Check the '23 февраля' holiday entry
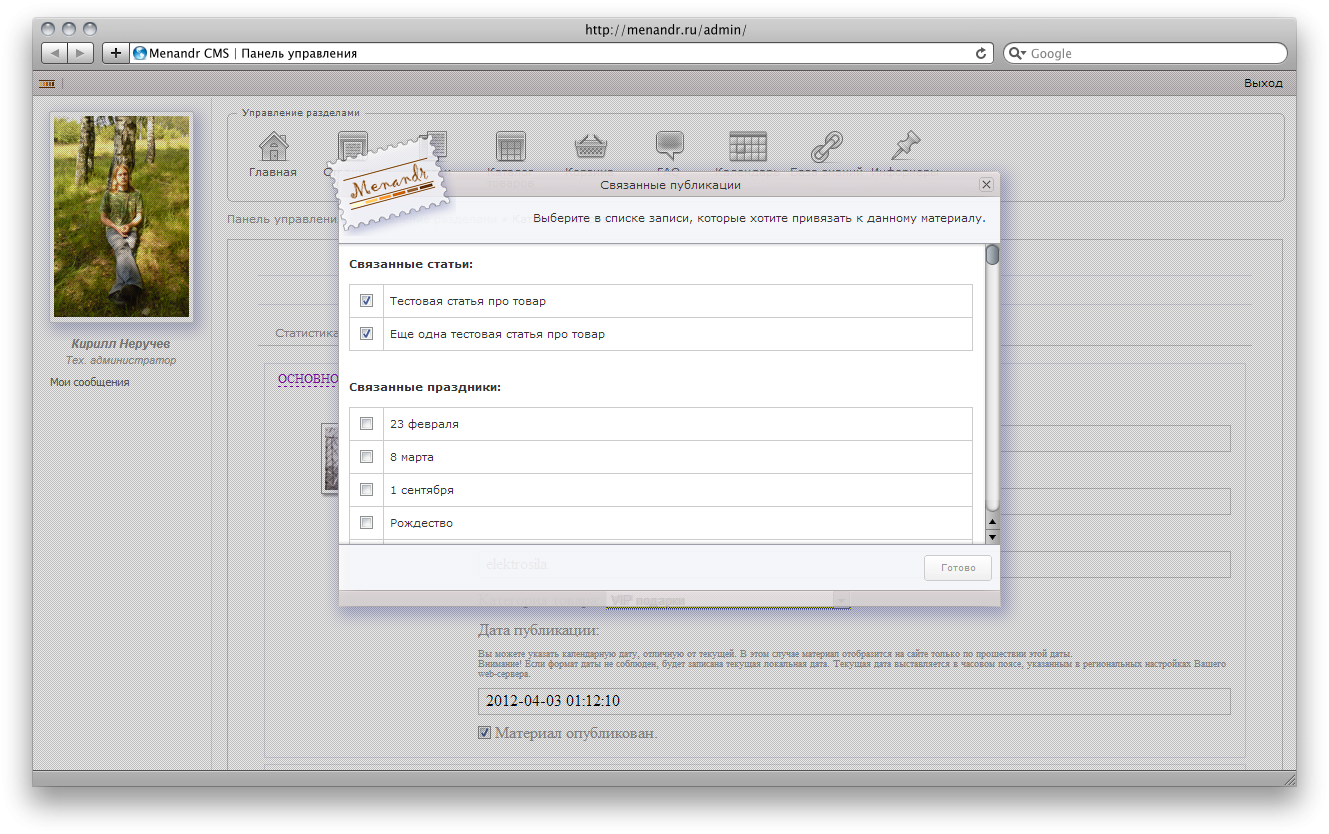This screenshot has height=834, width=1329. (x=366, y=423)
